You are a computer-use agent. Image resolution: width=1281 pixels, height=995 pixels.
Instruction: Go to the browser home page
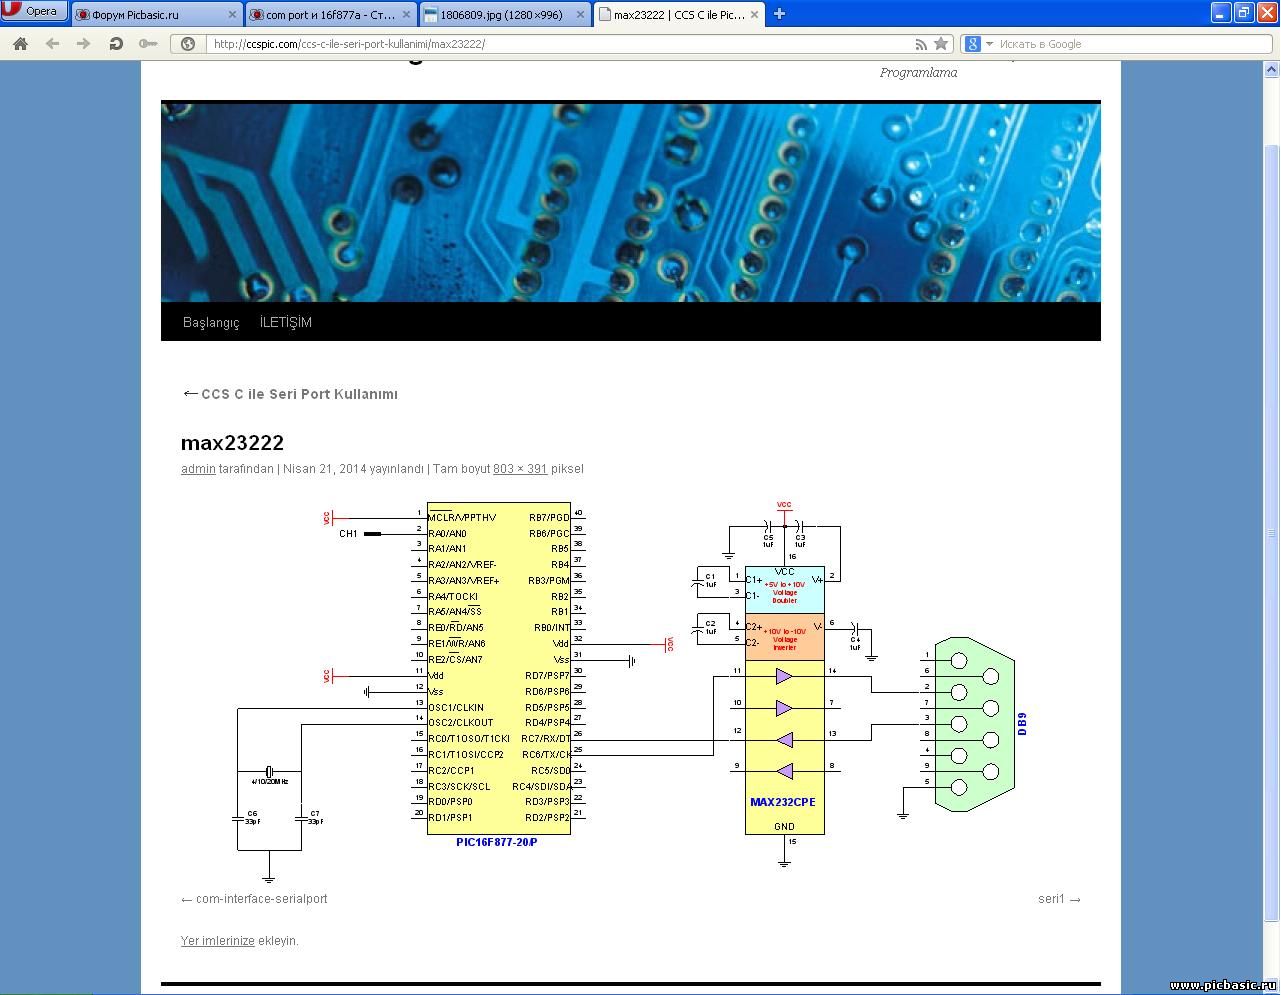point(20,44)
